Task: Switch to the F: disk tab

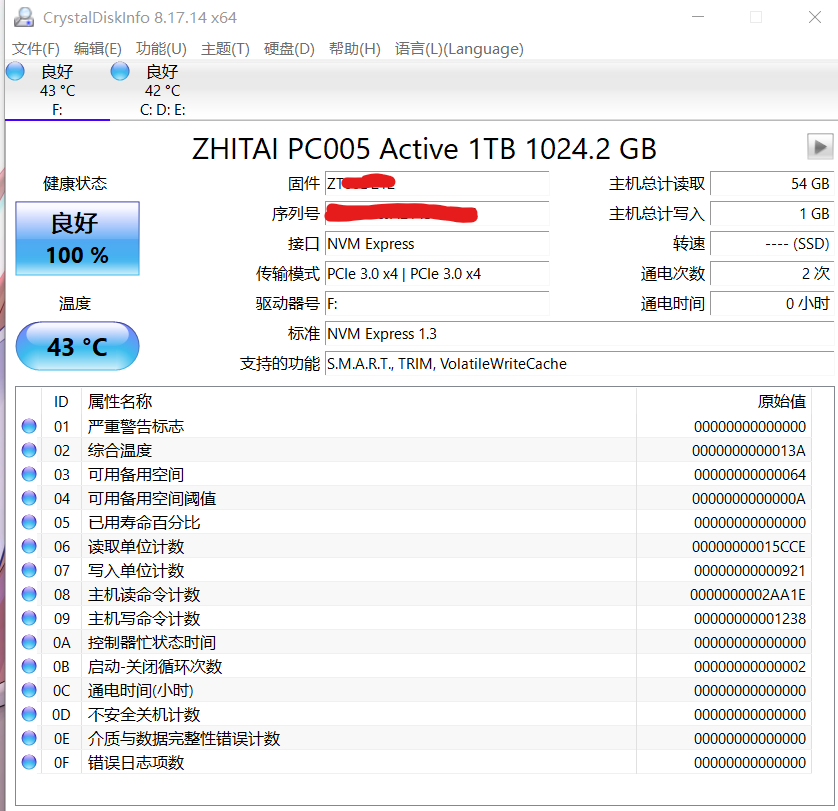Action: pyautogui.click(x=57, y=90)
